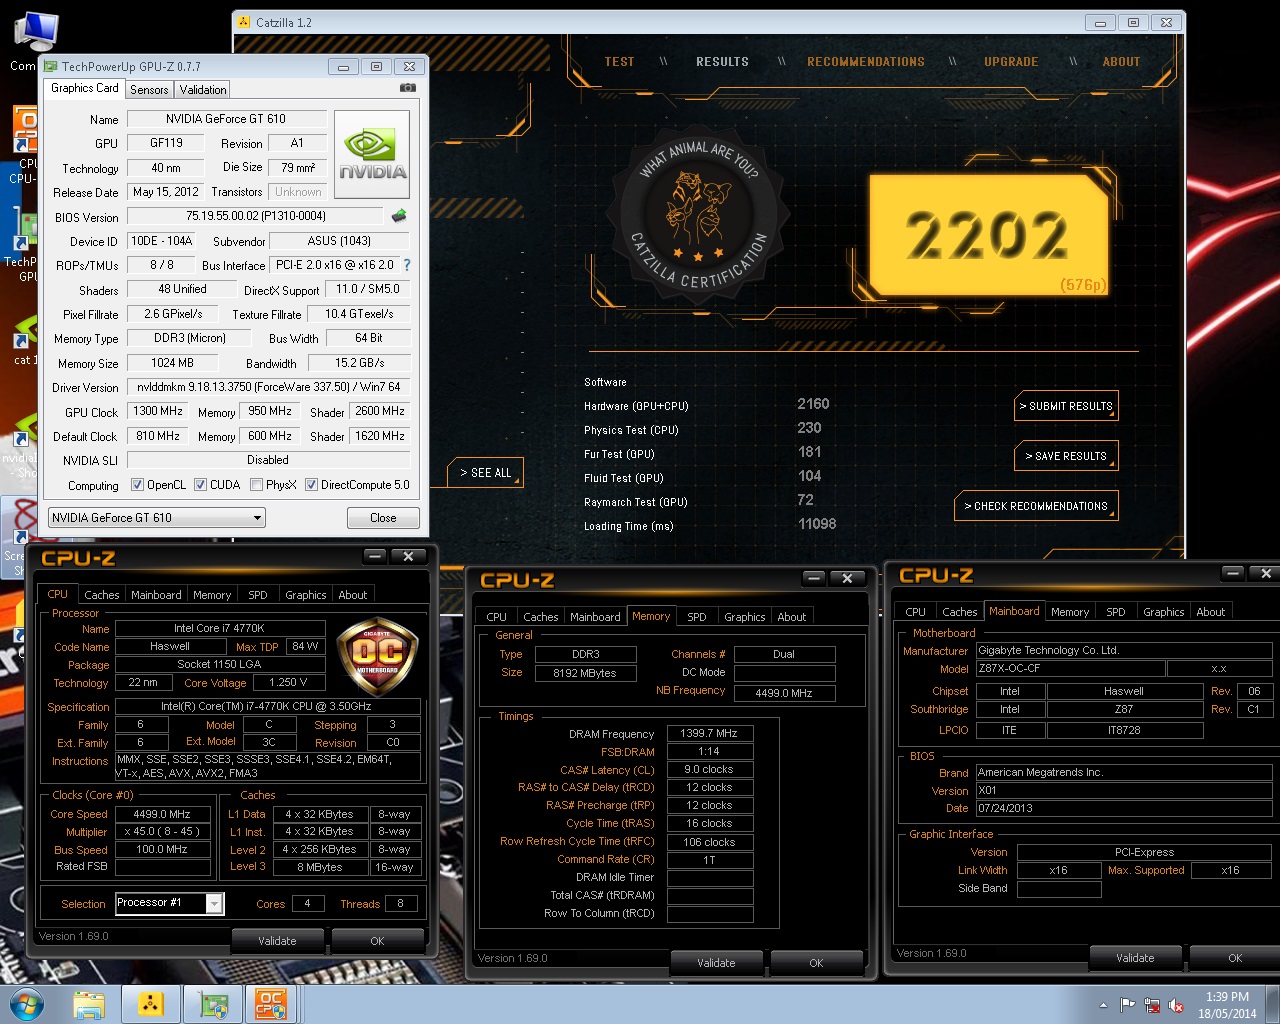Image resolution: width=1280 pixels, height=1024 pixels.
Task: Click the Submit Results button
Action: [1066, 406]
